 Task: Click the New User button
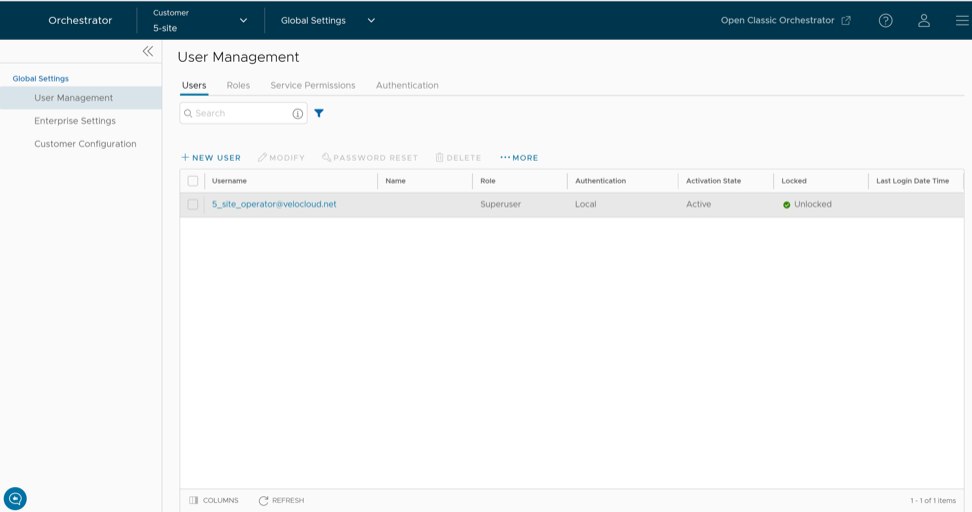click(x=211, y=158)
